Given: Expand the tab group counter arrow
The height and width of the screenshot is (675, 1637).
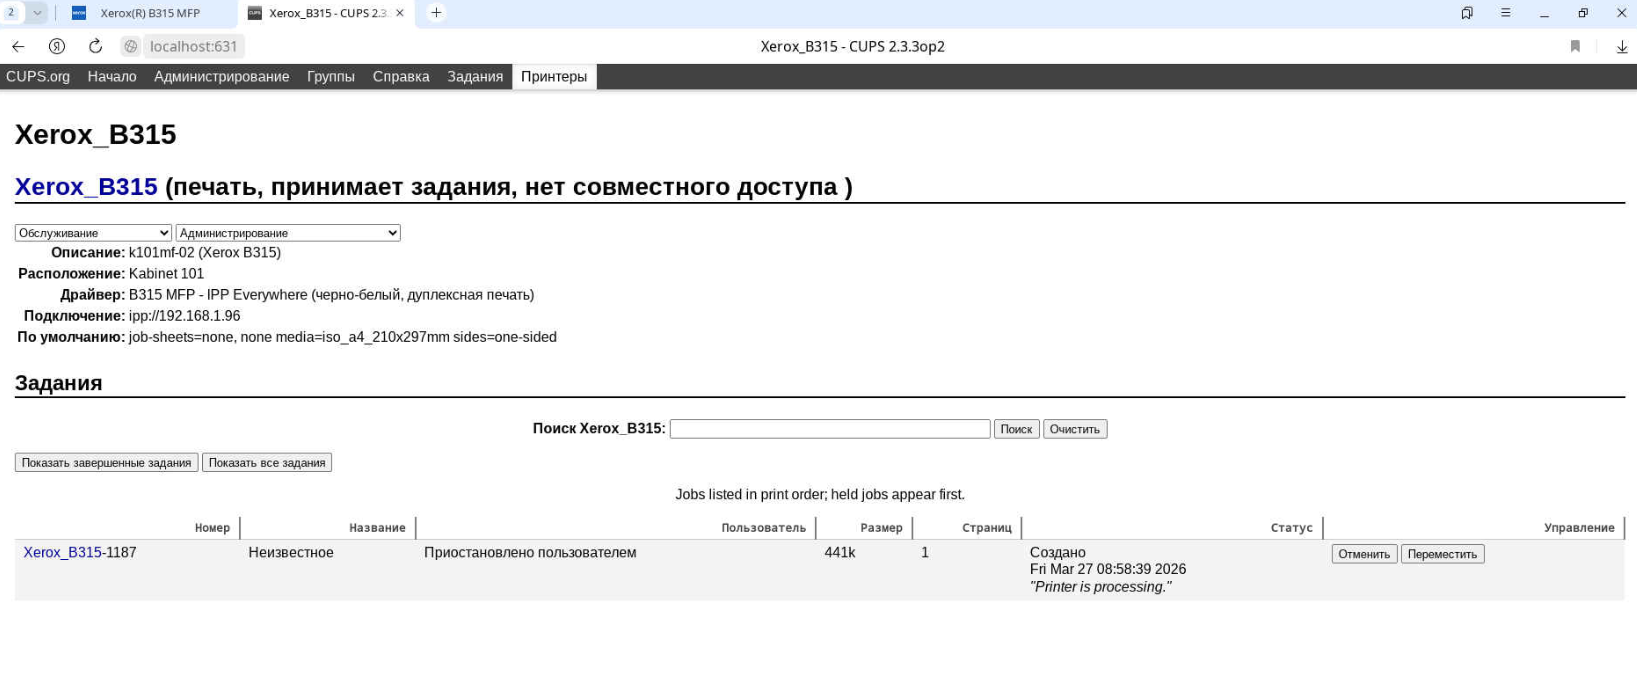Looking at the screenshot, I should coord(37,13).
